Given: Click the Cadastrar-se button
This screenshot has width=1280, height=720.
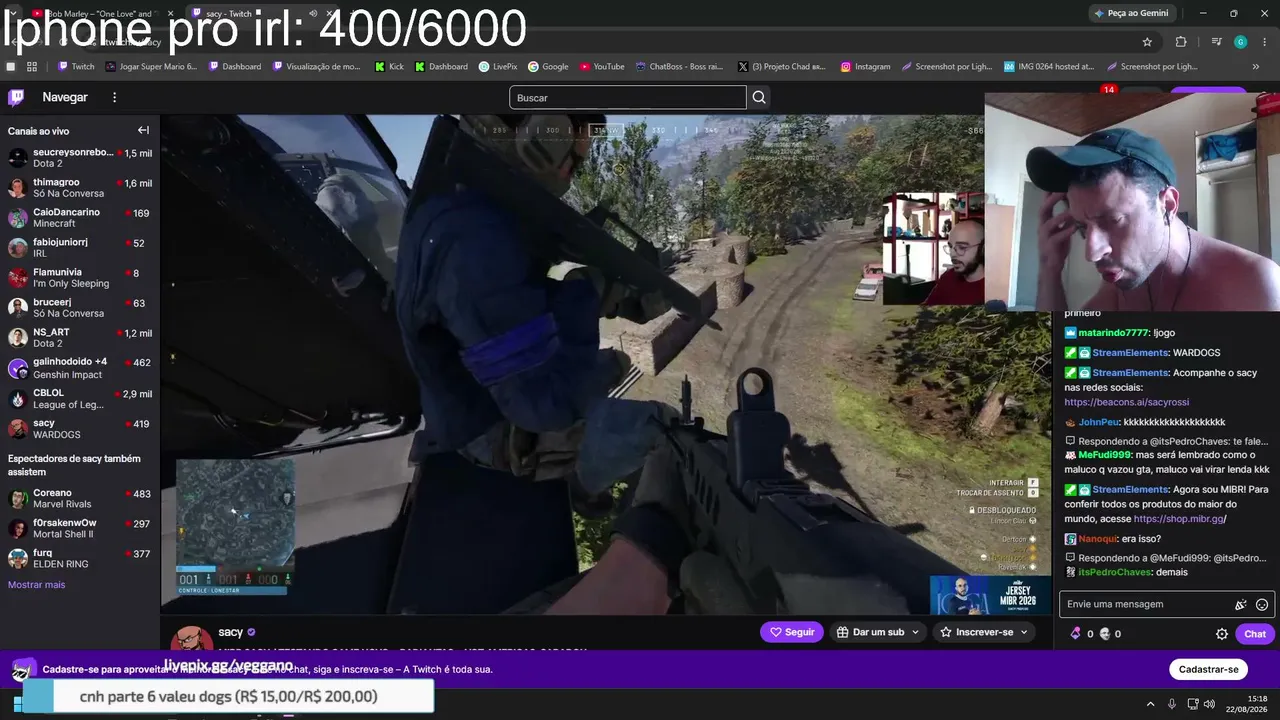Looking at the screenshot, I should tap(1208, 669).
